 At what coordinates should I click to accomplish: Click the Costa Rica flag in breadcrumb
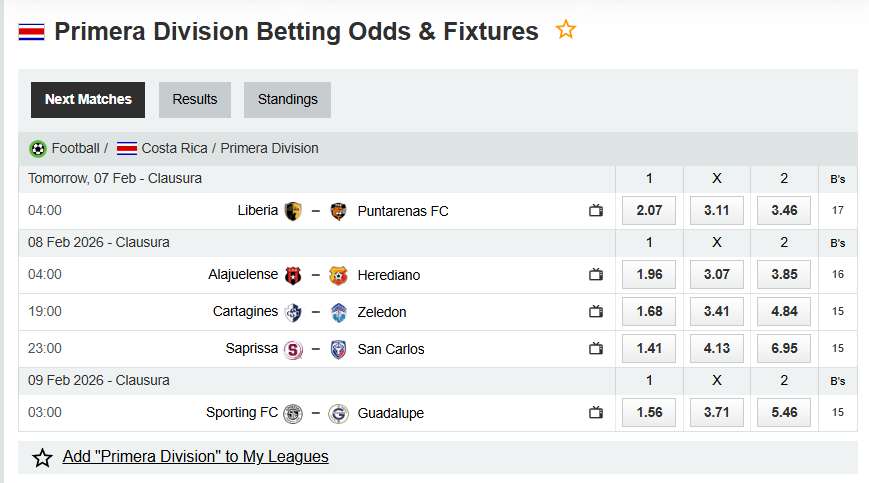[x=127, y=149]
